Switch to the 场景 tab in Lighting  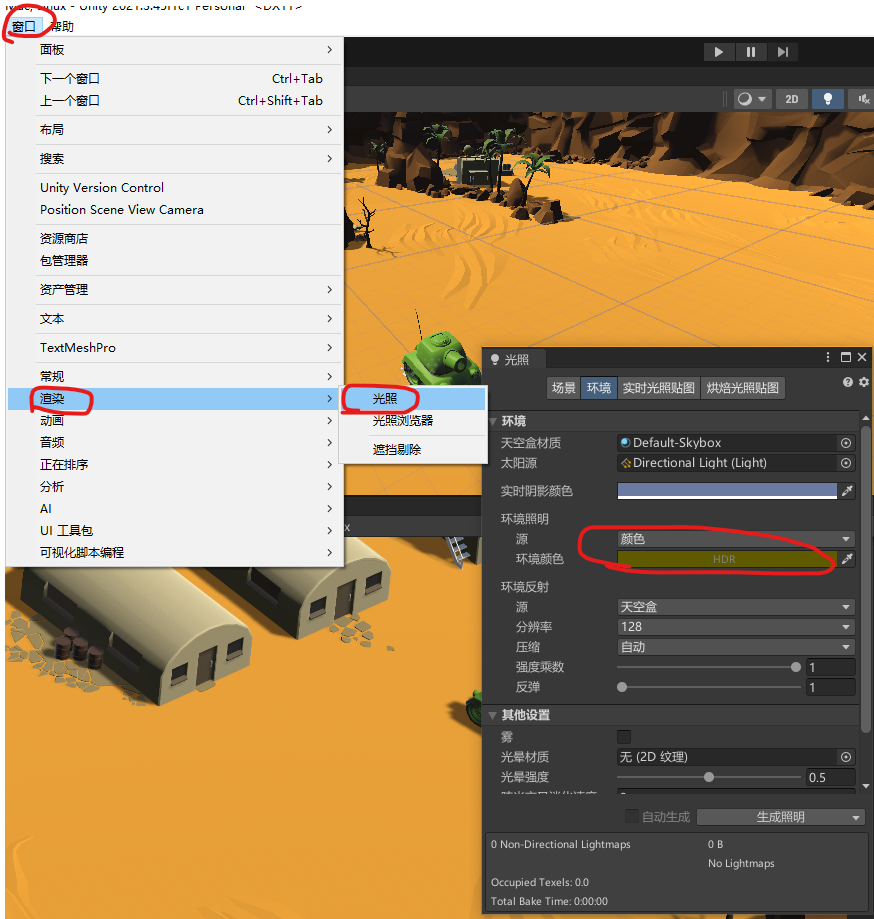pyautogui.click(x=564, y=388)
